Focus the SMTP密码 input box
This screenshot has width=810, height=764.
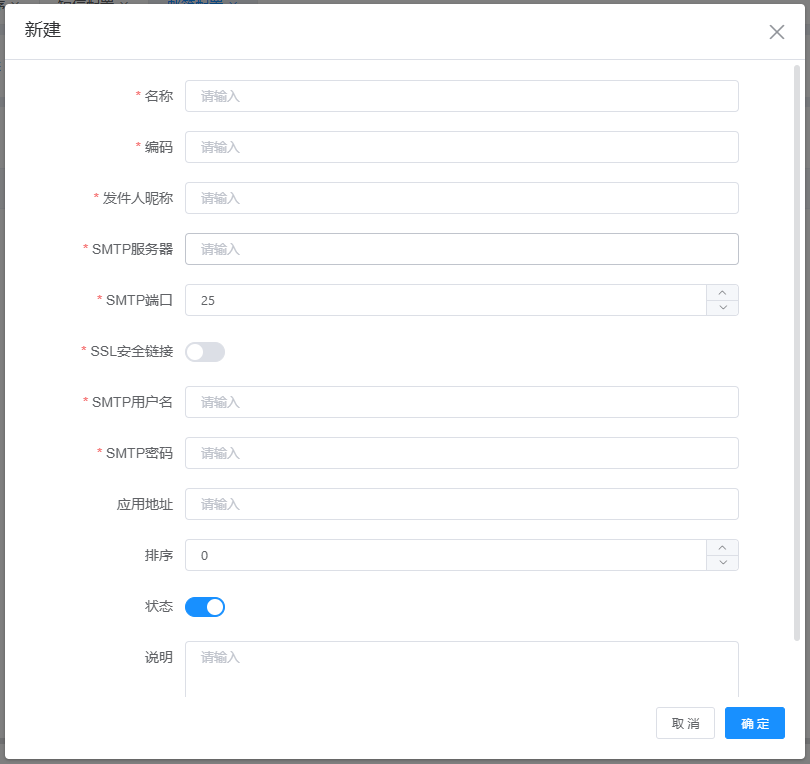point(461,453)
